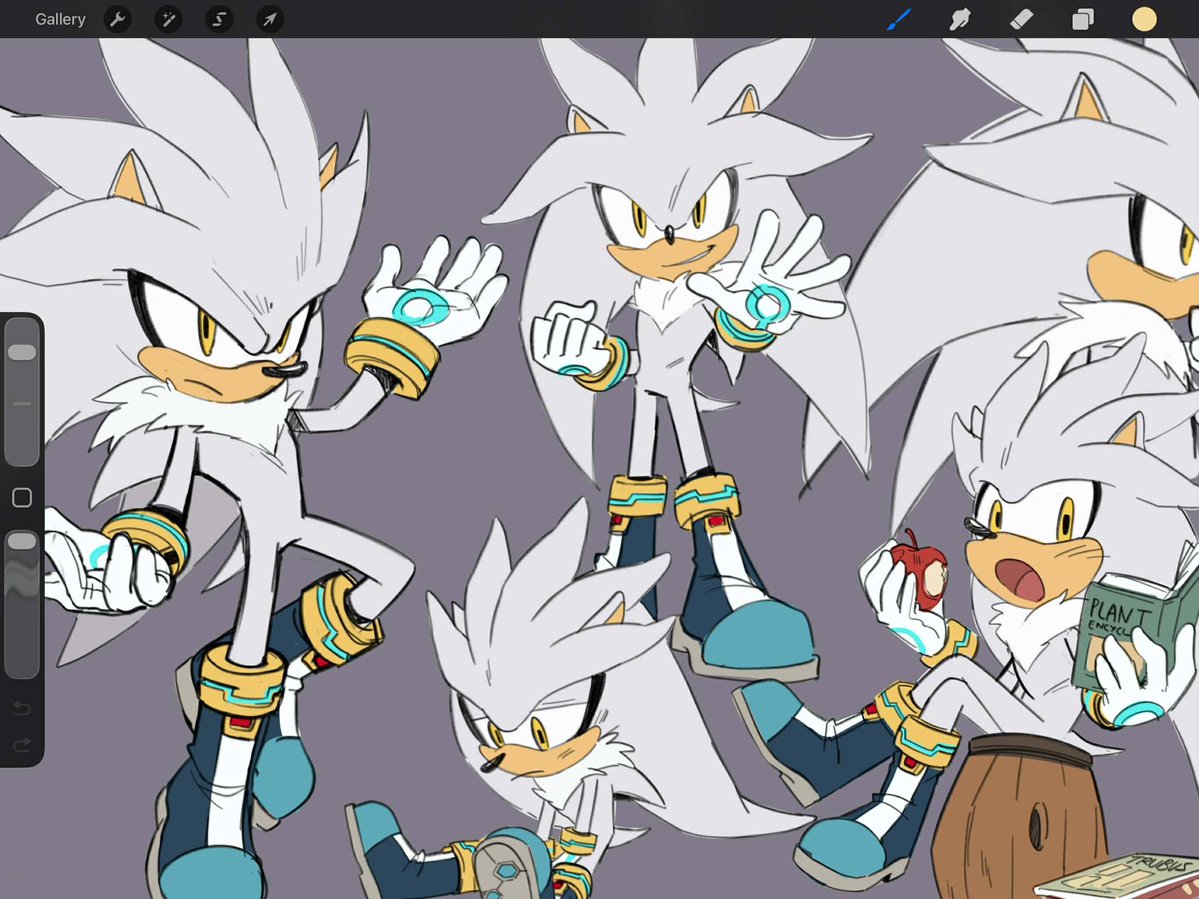
Task: Open the Adjustments magic wand menu
Action: coord(167,19)
